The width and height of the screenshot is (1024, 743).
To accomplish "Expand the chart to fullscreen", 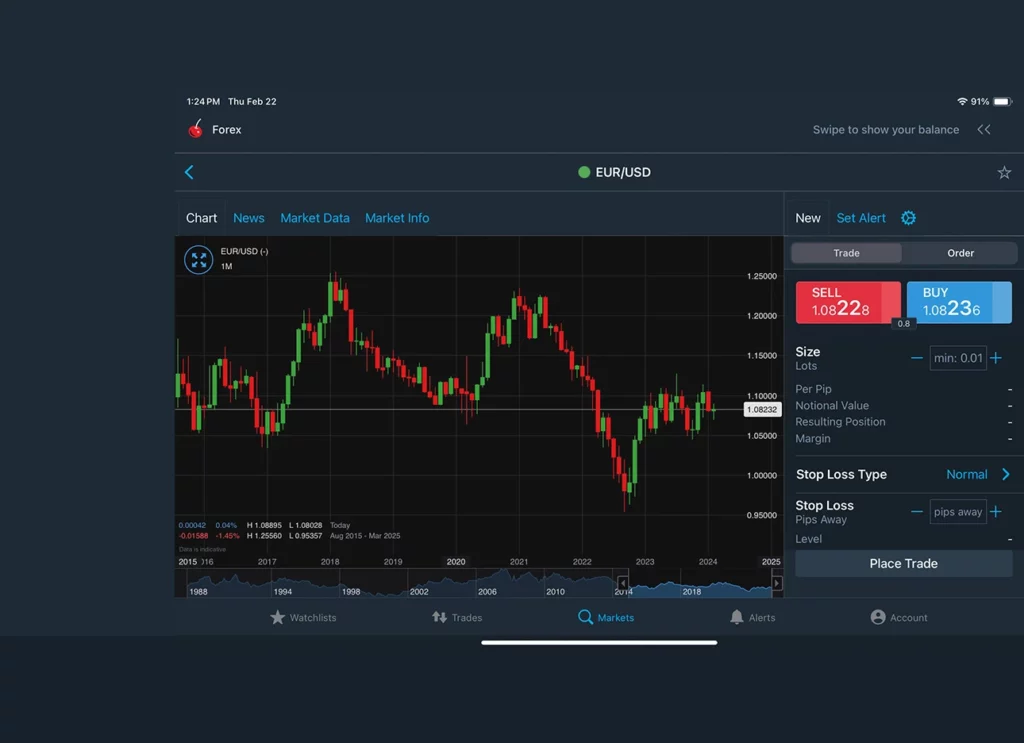I will (199, 260).
